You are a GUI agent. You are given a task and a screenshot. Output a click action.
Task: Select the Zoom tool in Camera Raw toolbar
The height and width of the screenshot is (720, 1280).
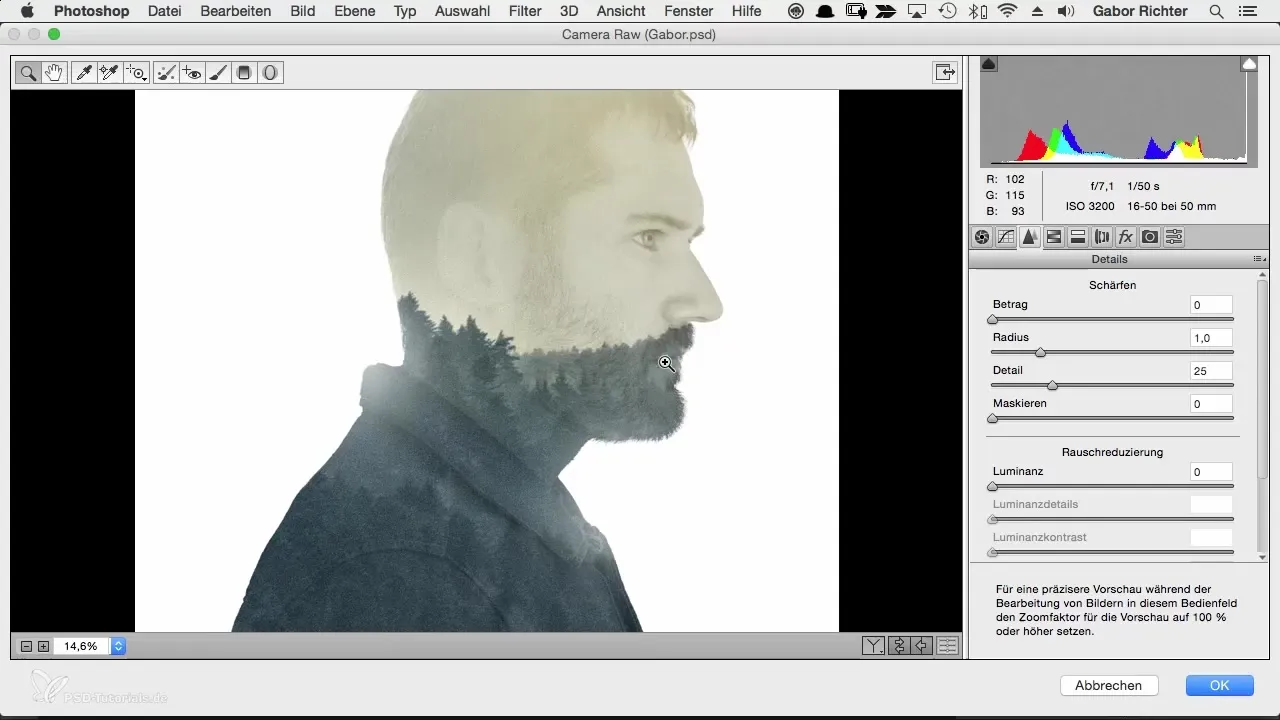click(x=28, y=72)
